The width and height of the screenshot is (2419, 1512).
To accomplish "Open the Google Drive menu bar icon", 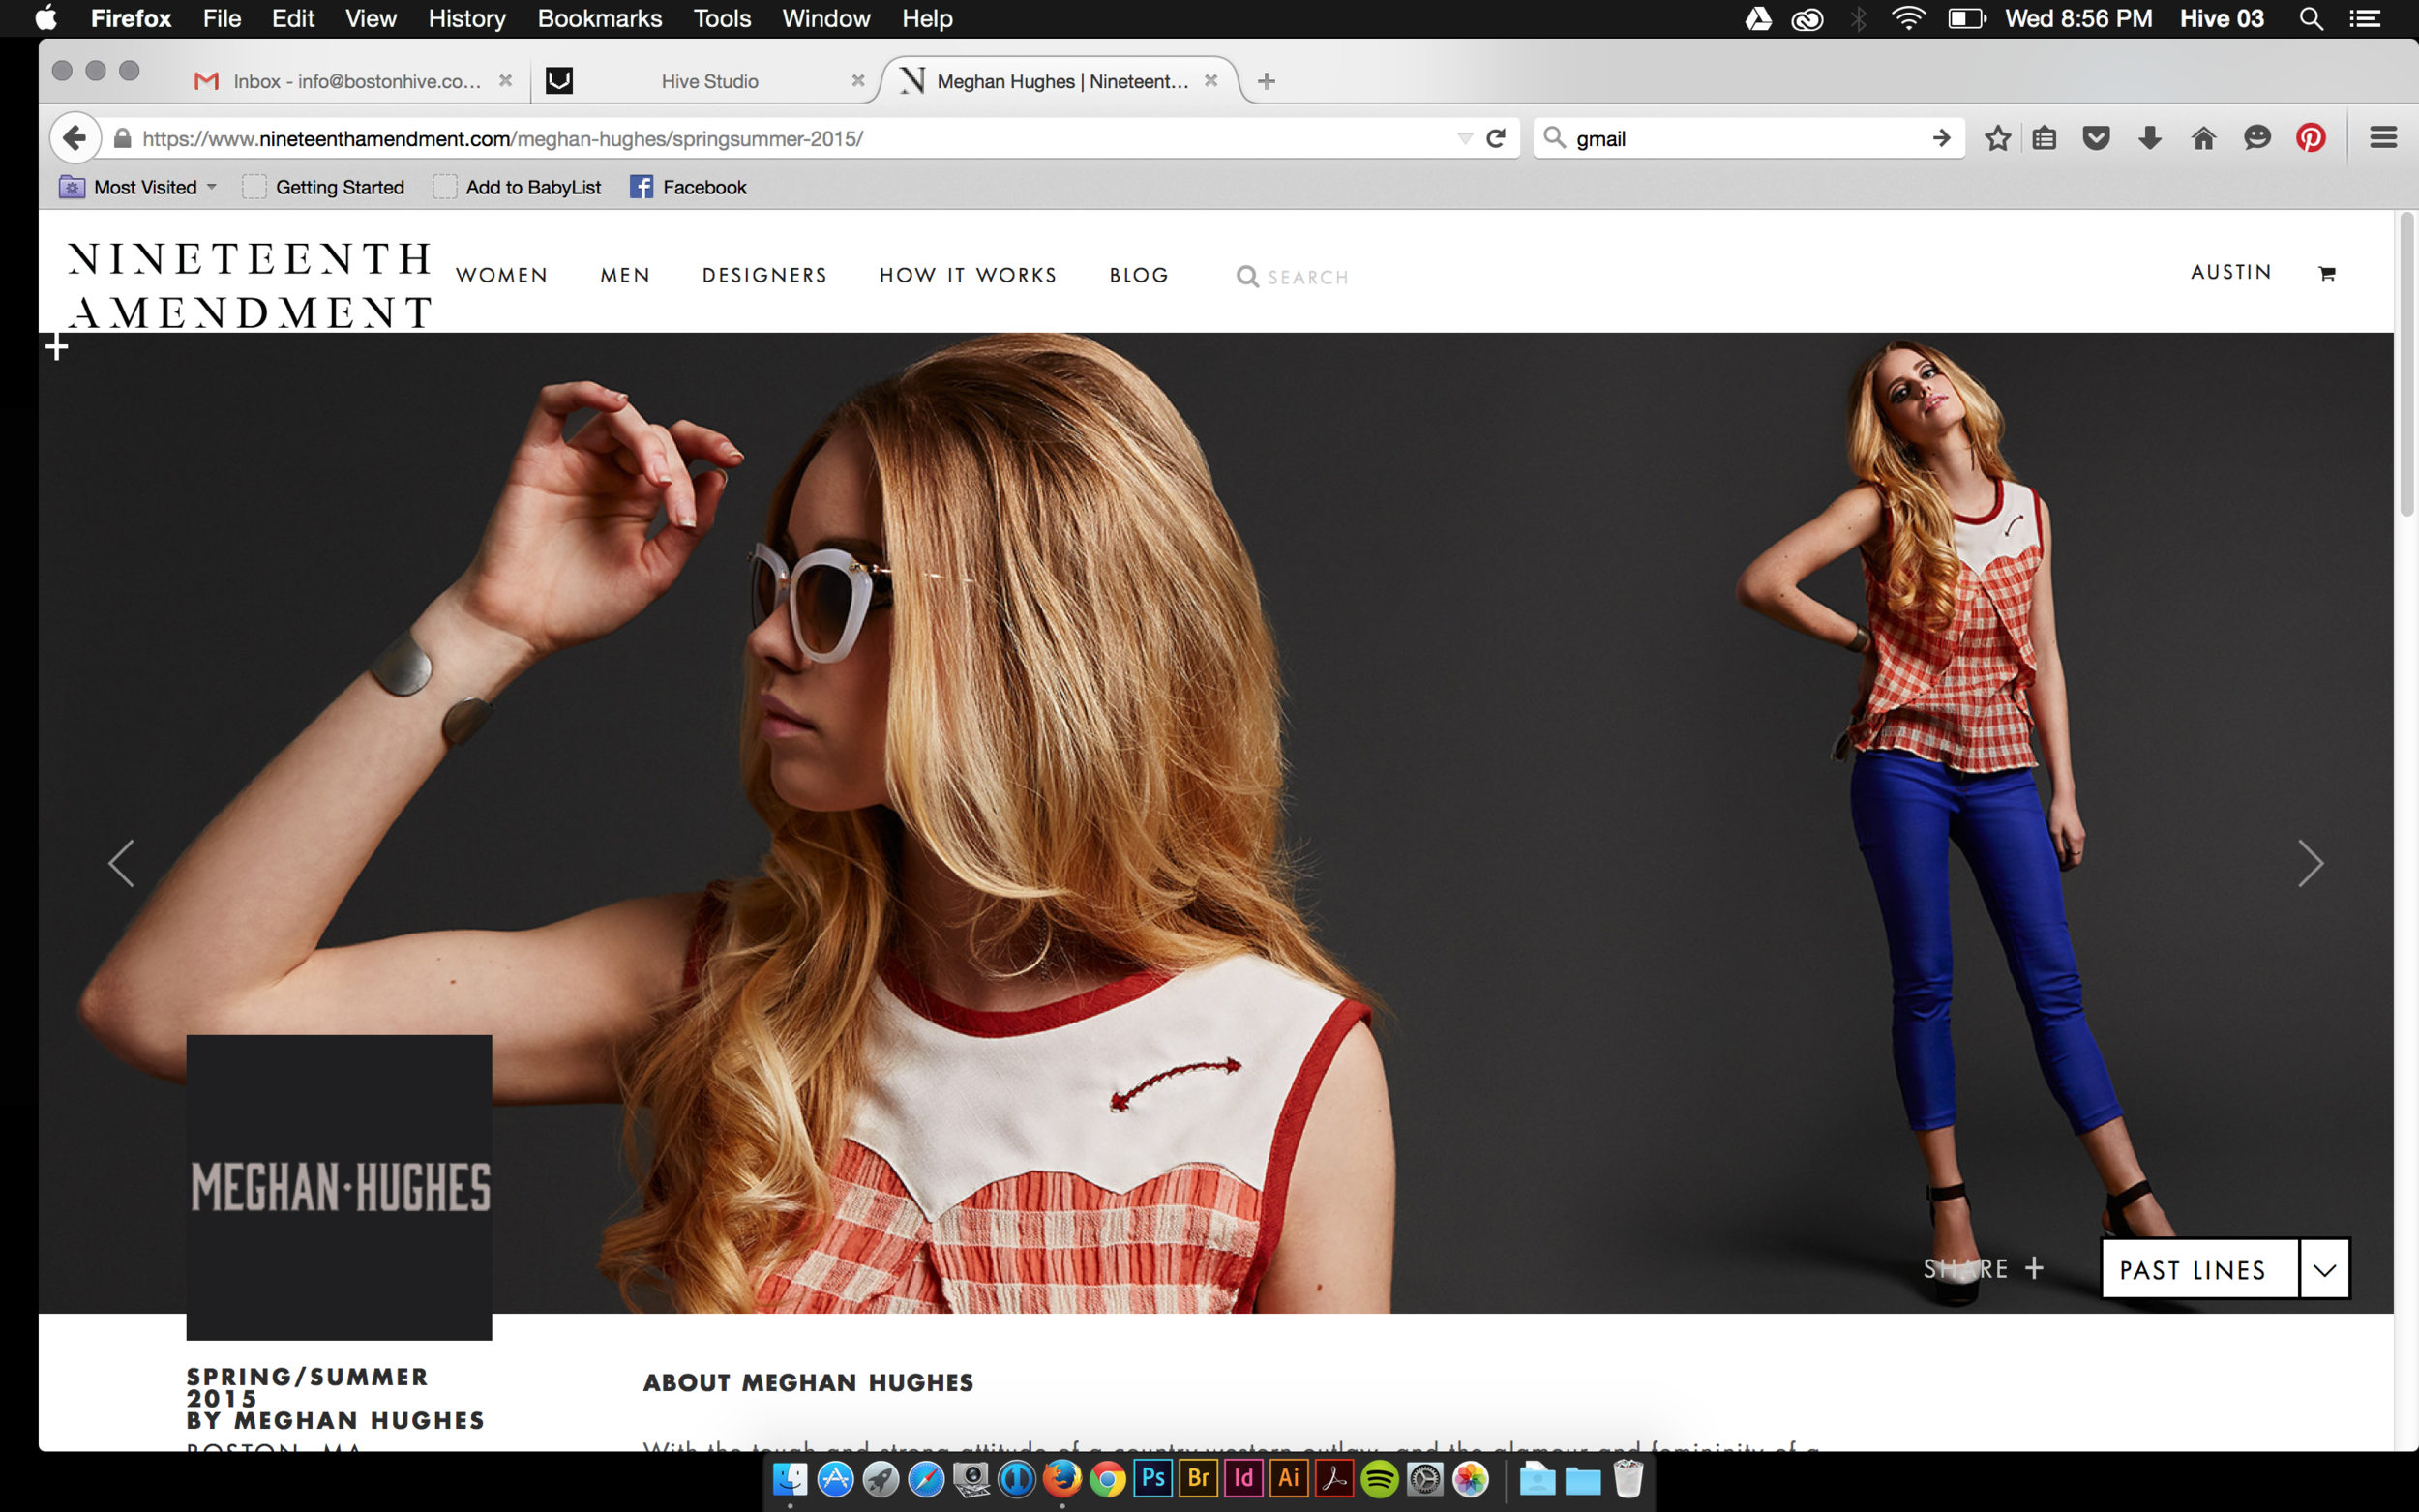I will [1758, 18].
